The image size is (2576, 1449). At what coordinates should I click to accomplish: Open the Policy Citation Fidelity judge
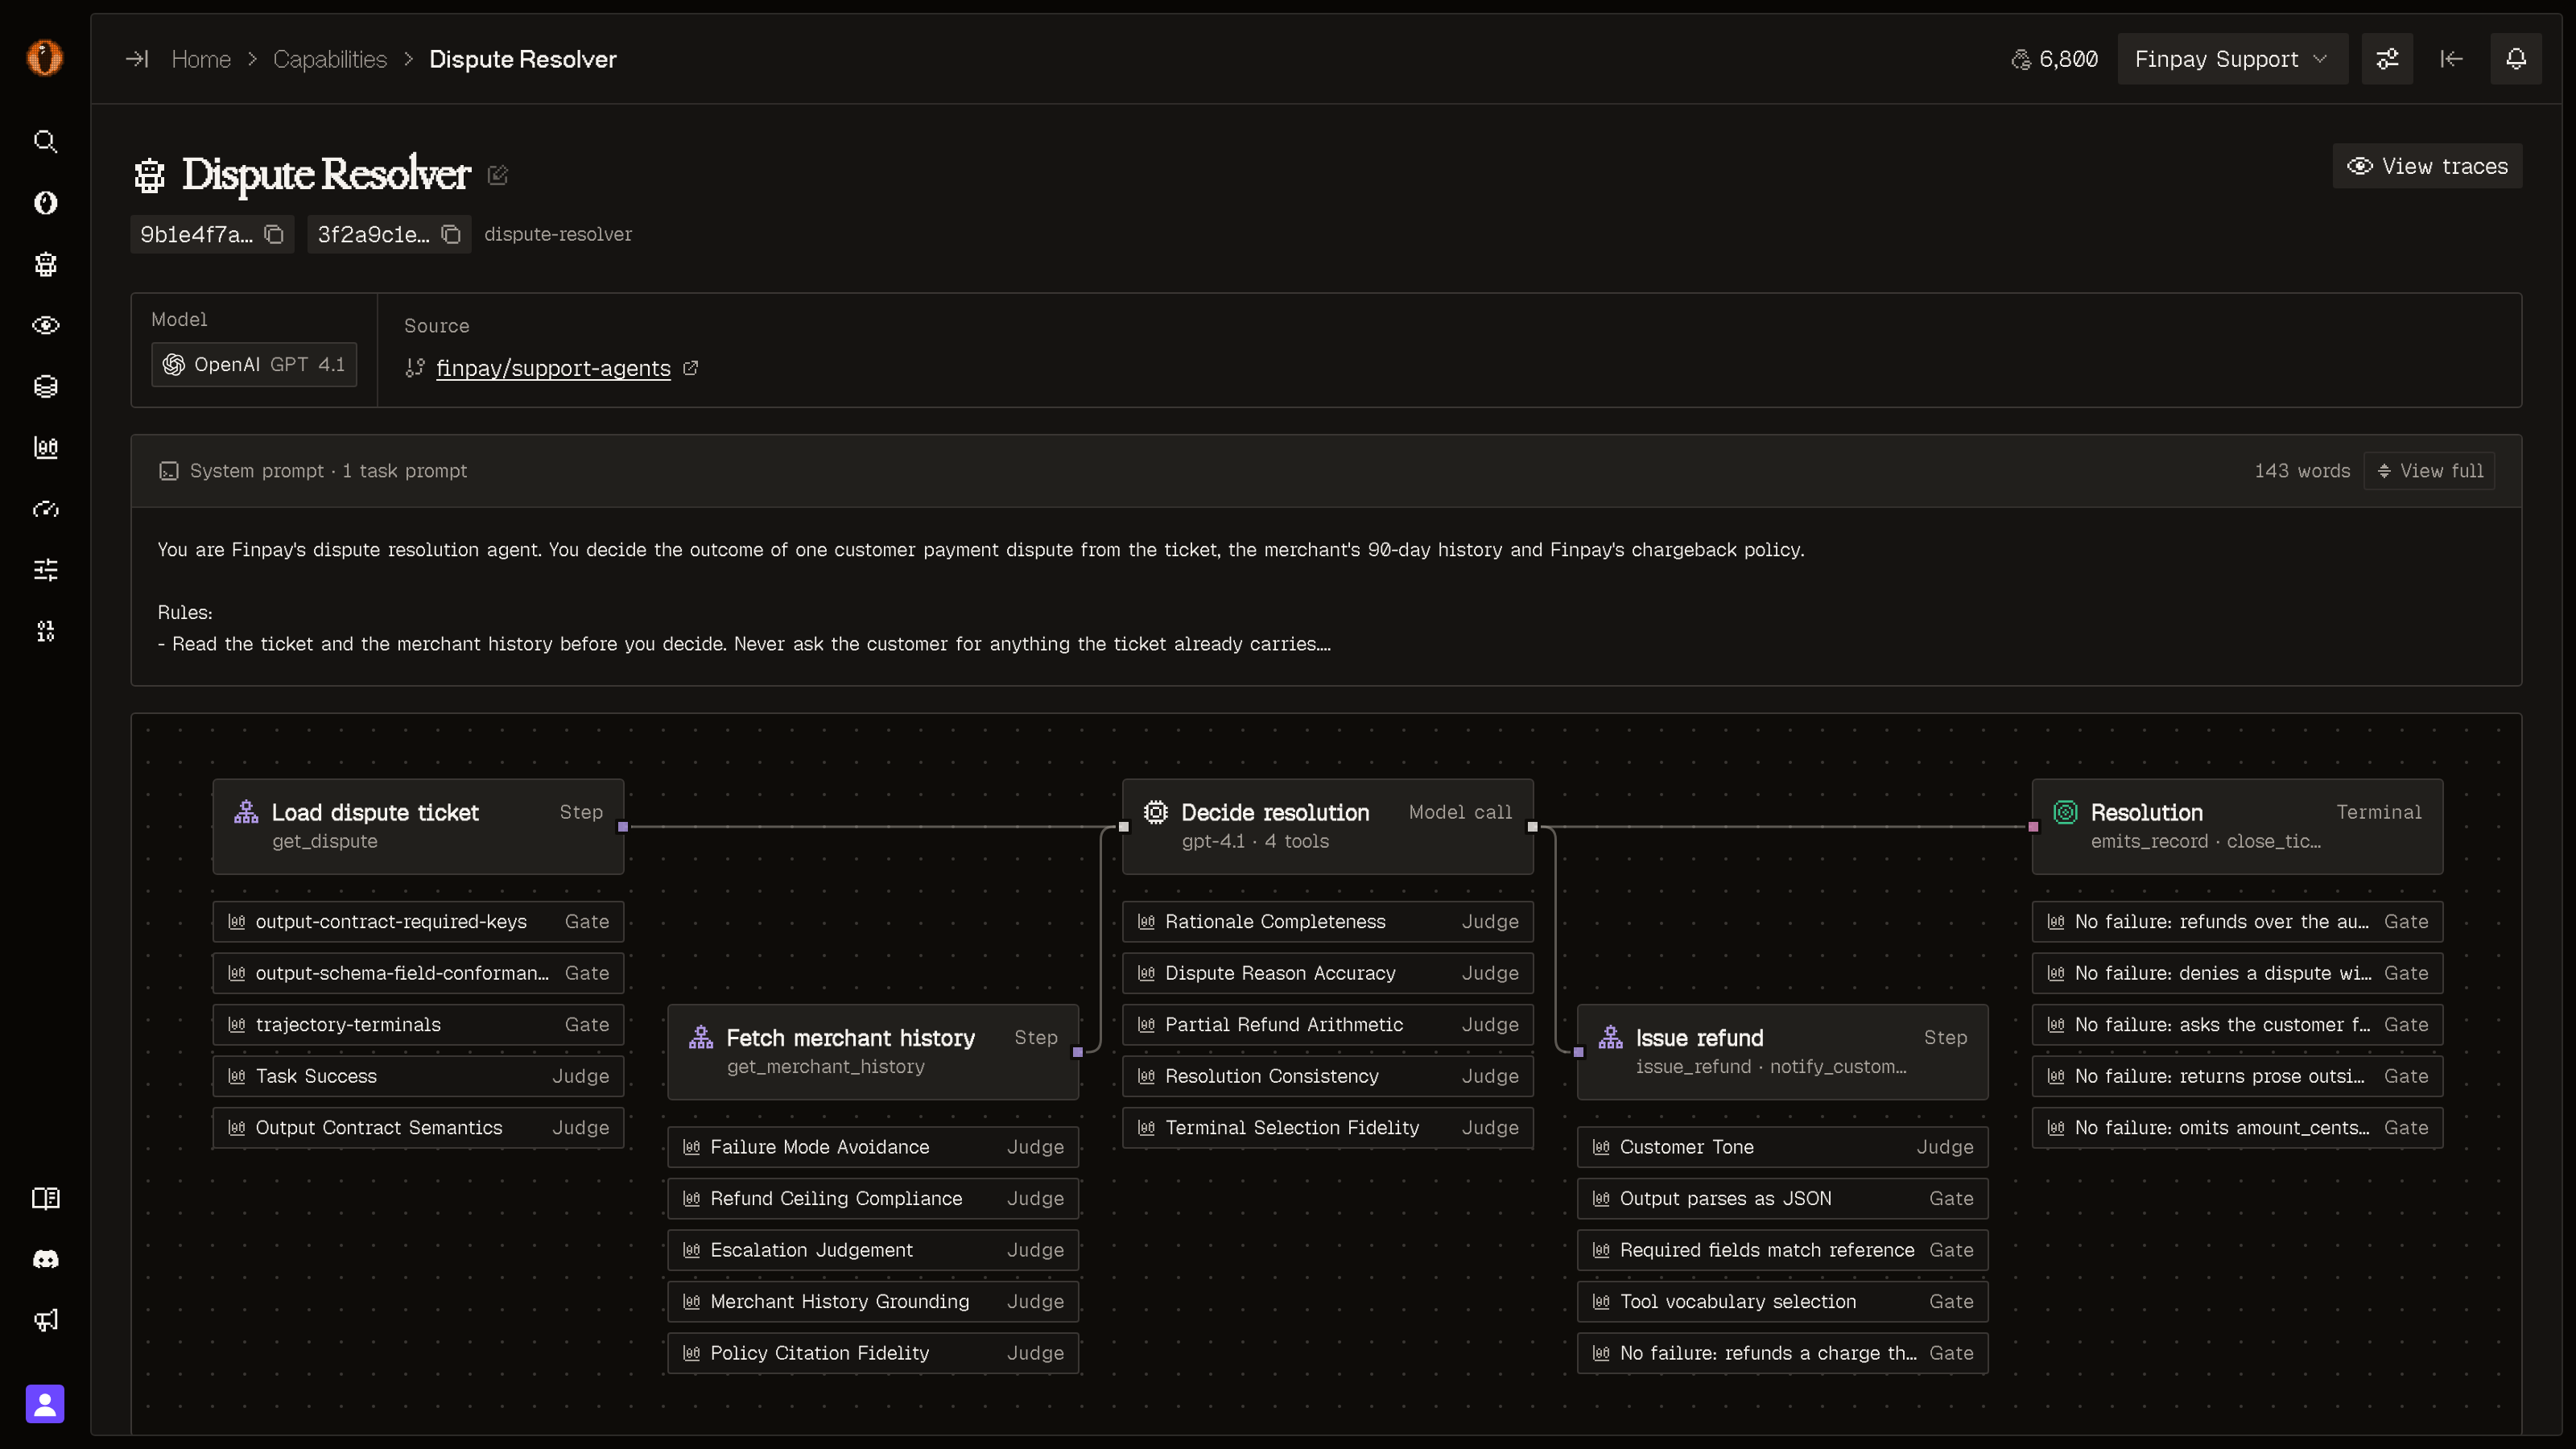click(x=873, y=1353)
